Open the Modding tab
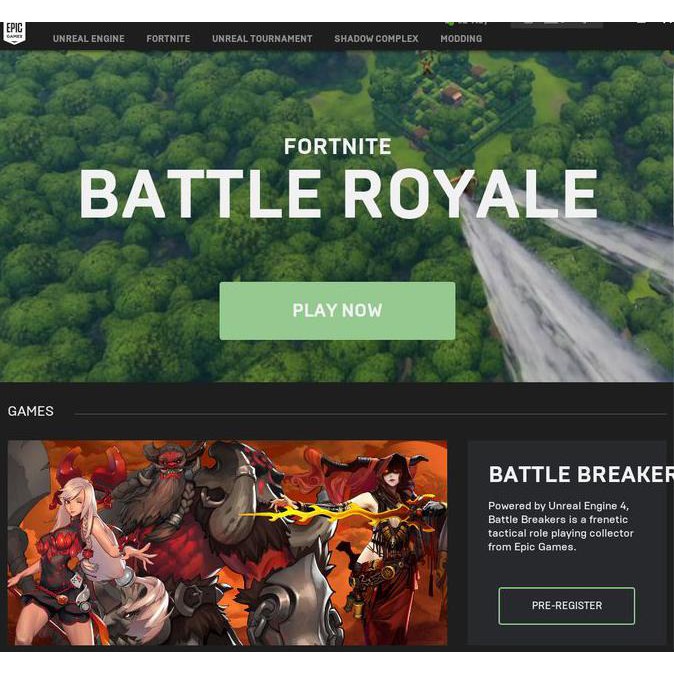Screen dimensions: 674x674 coord(461,39)
